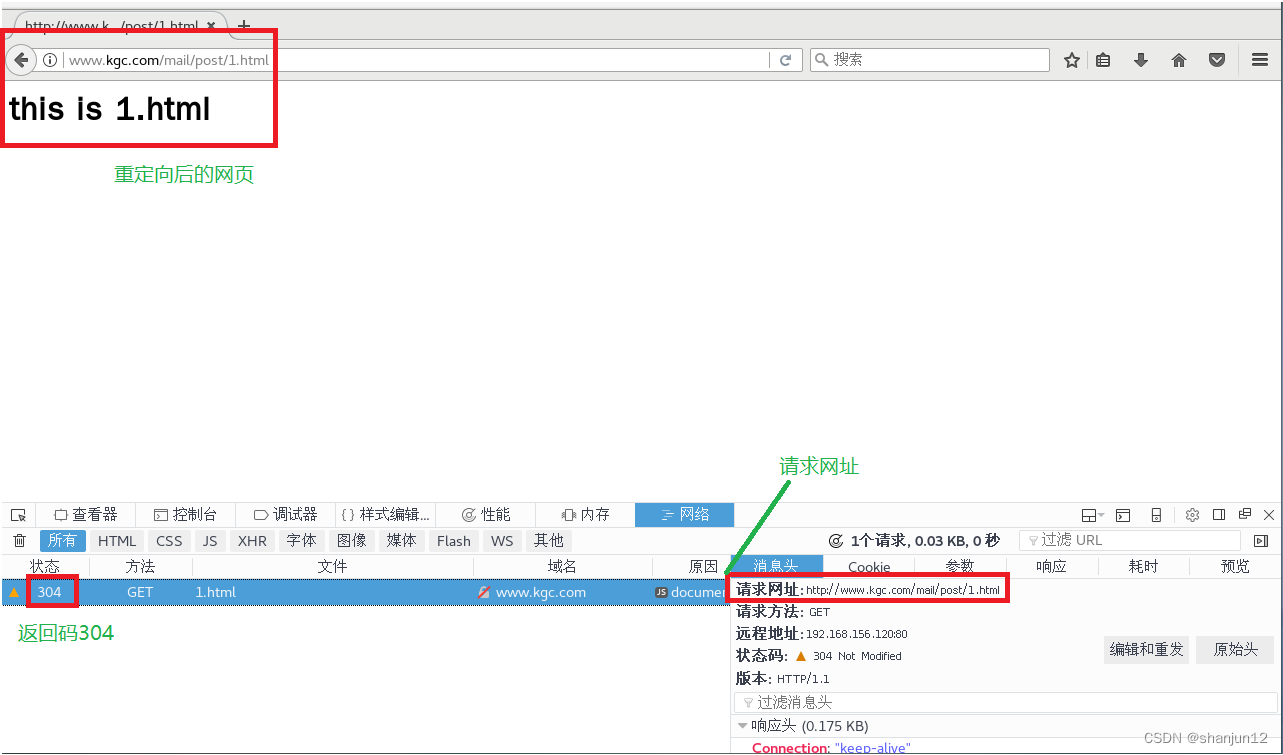Switch to the Cookie tab

click(867, 566)
